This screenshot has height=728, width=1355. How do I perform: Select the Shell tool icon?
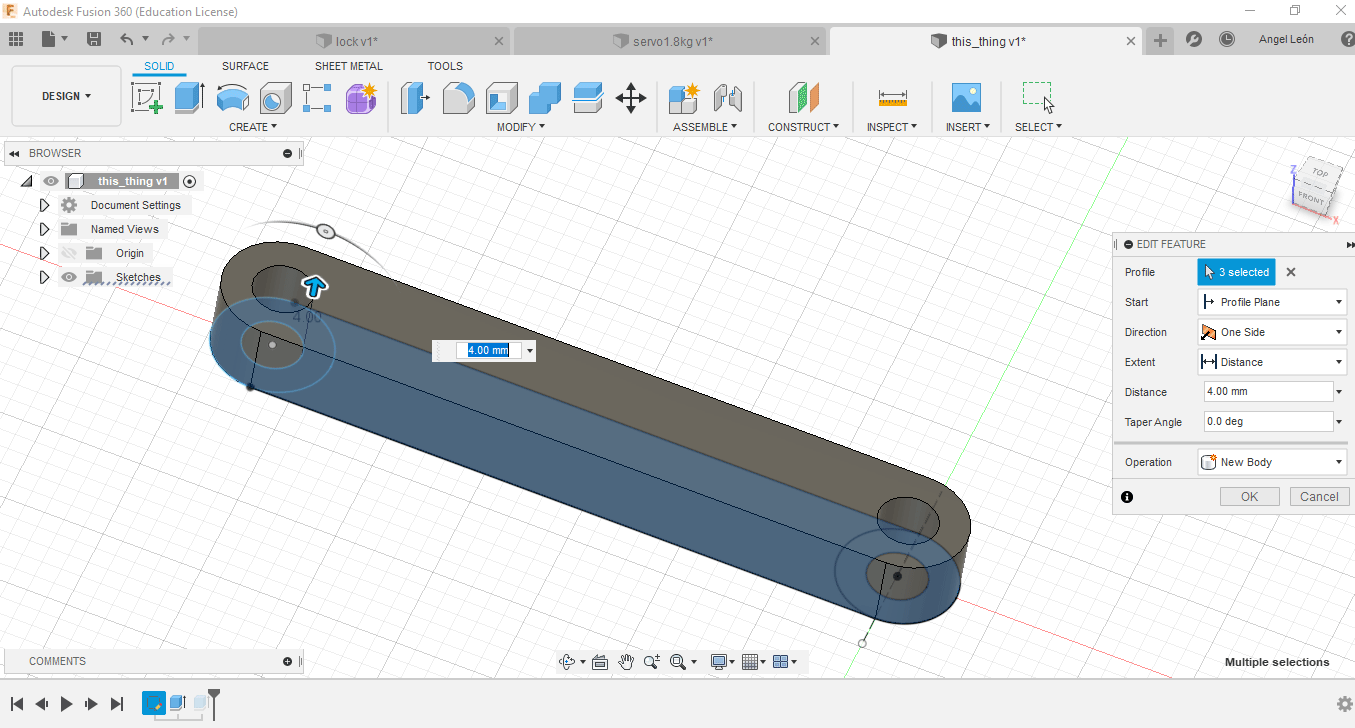point(501,98)
